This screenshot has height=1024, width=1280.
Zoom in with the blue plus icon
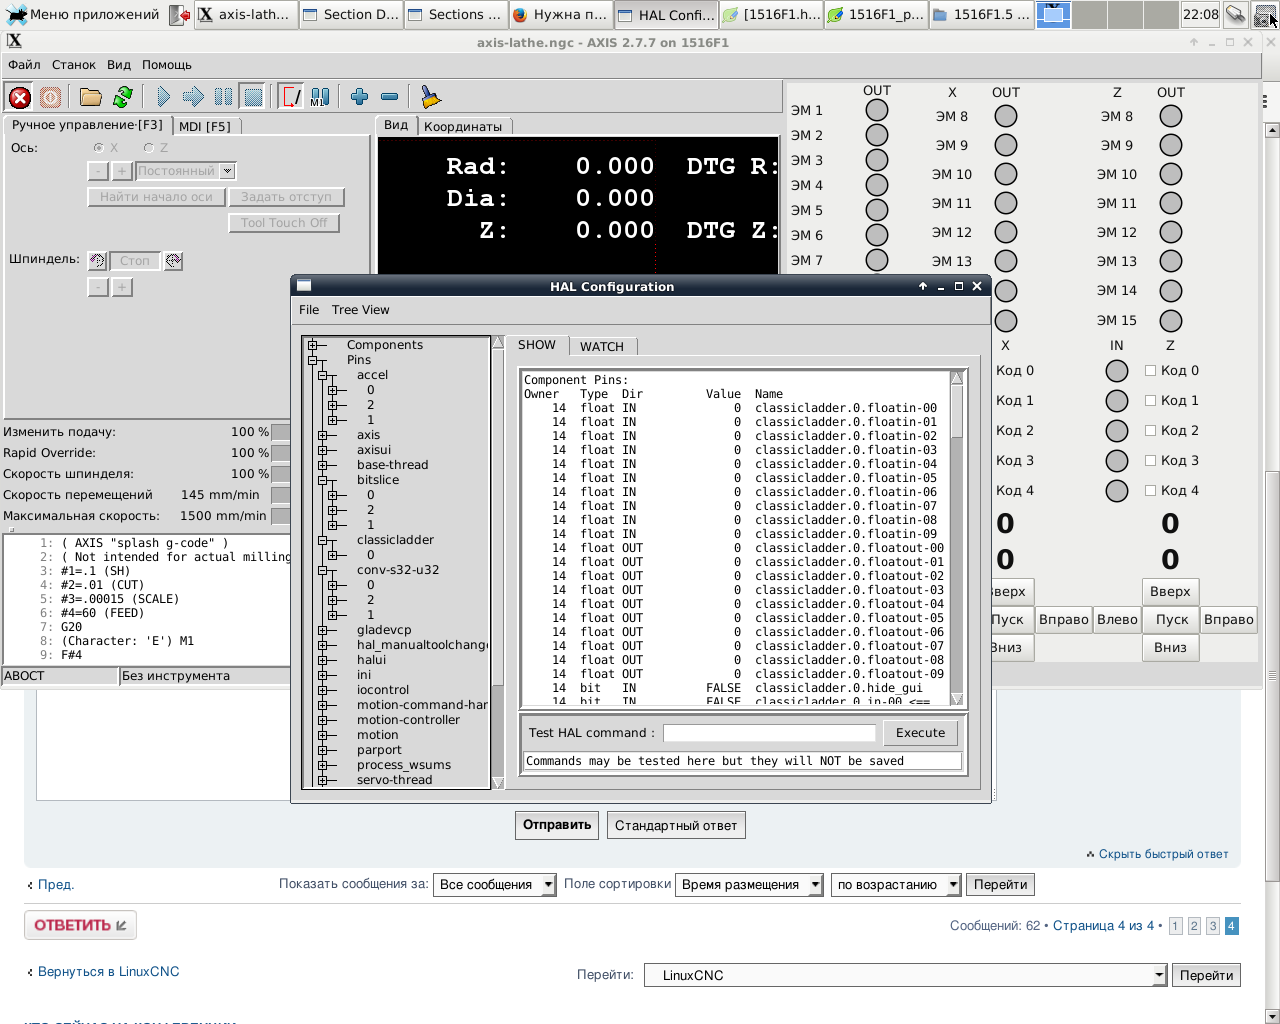pos(359,97)
